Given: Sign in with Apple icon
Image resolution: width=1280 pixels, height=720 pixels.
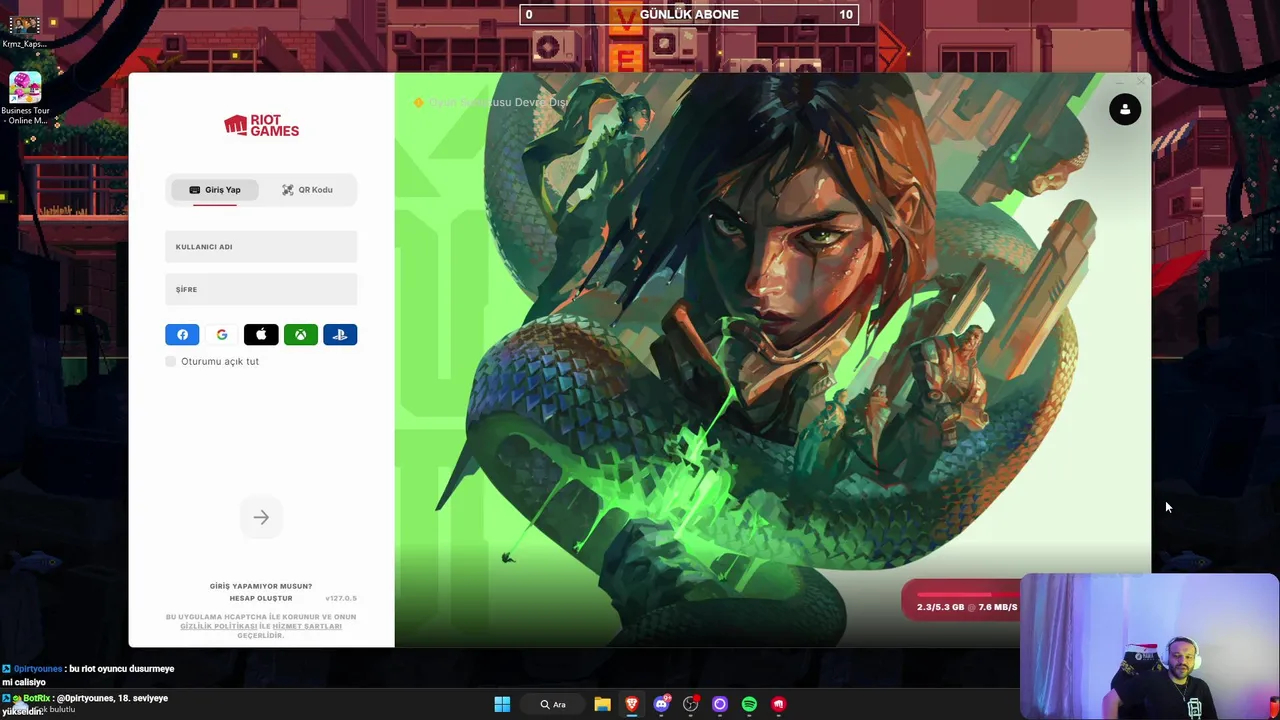Looking at the screenshot, I should click(261, 335).
